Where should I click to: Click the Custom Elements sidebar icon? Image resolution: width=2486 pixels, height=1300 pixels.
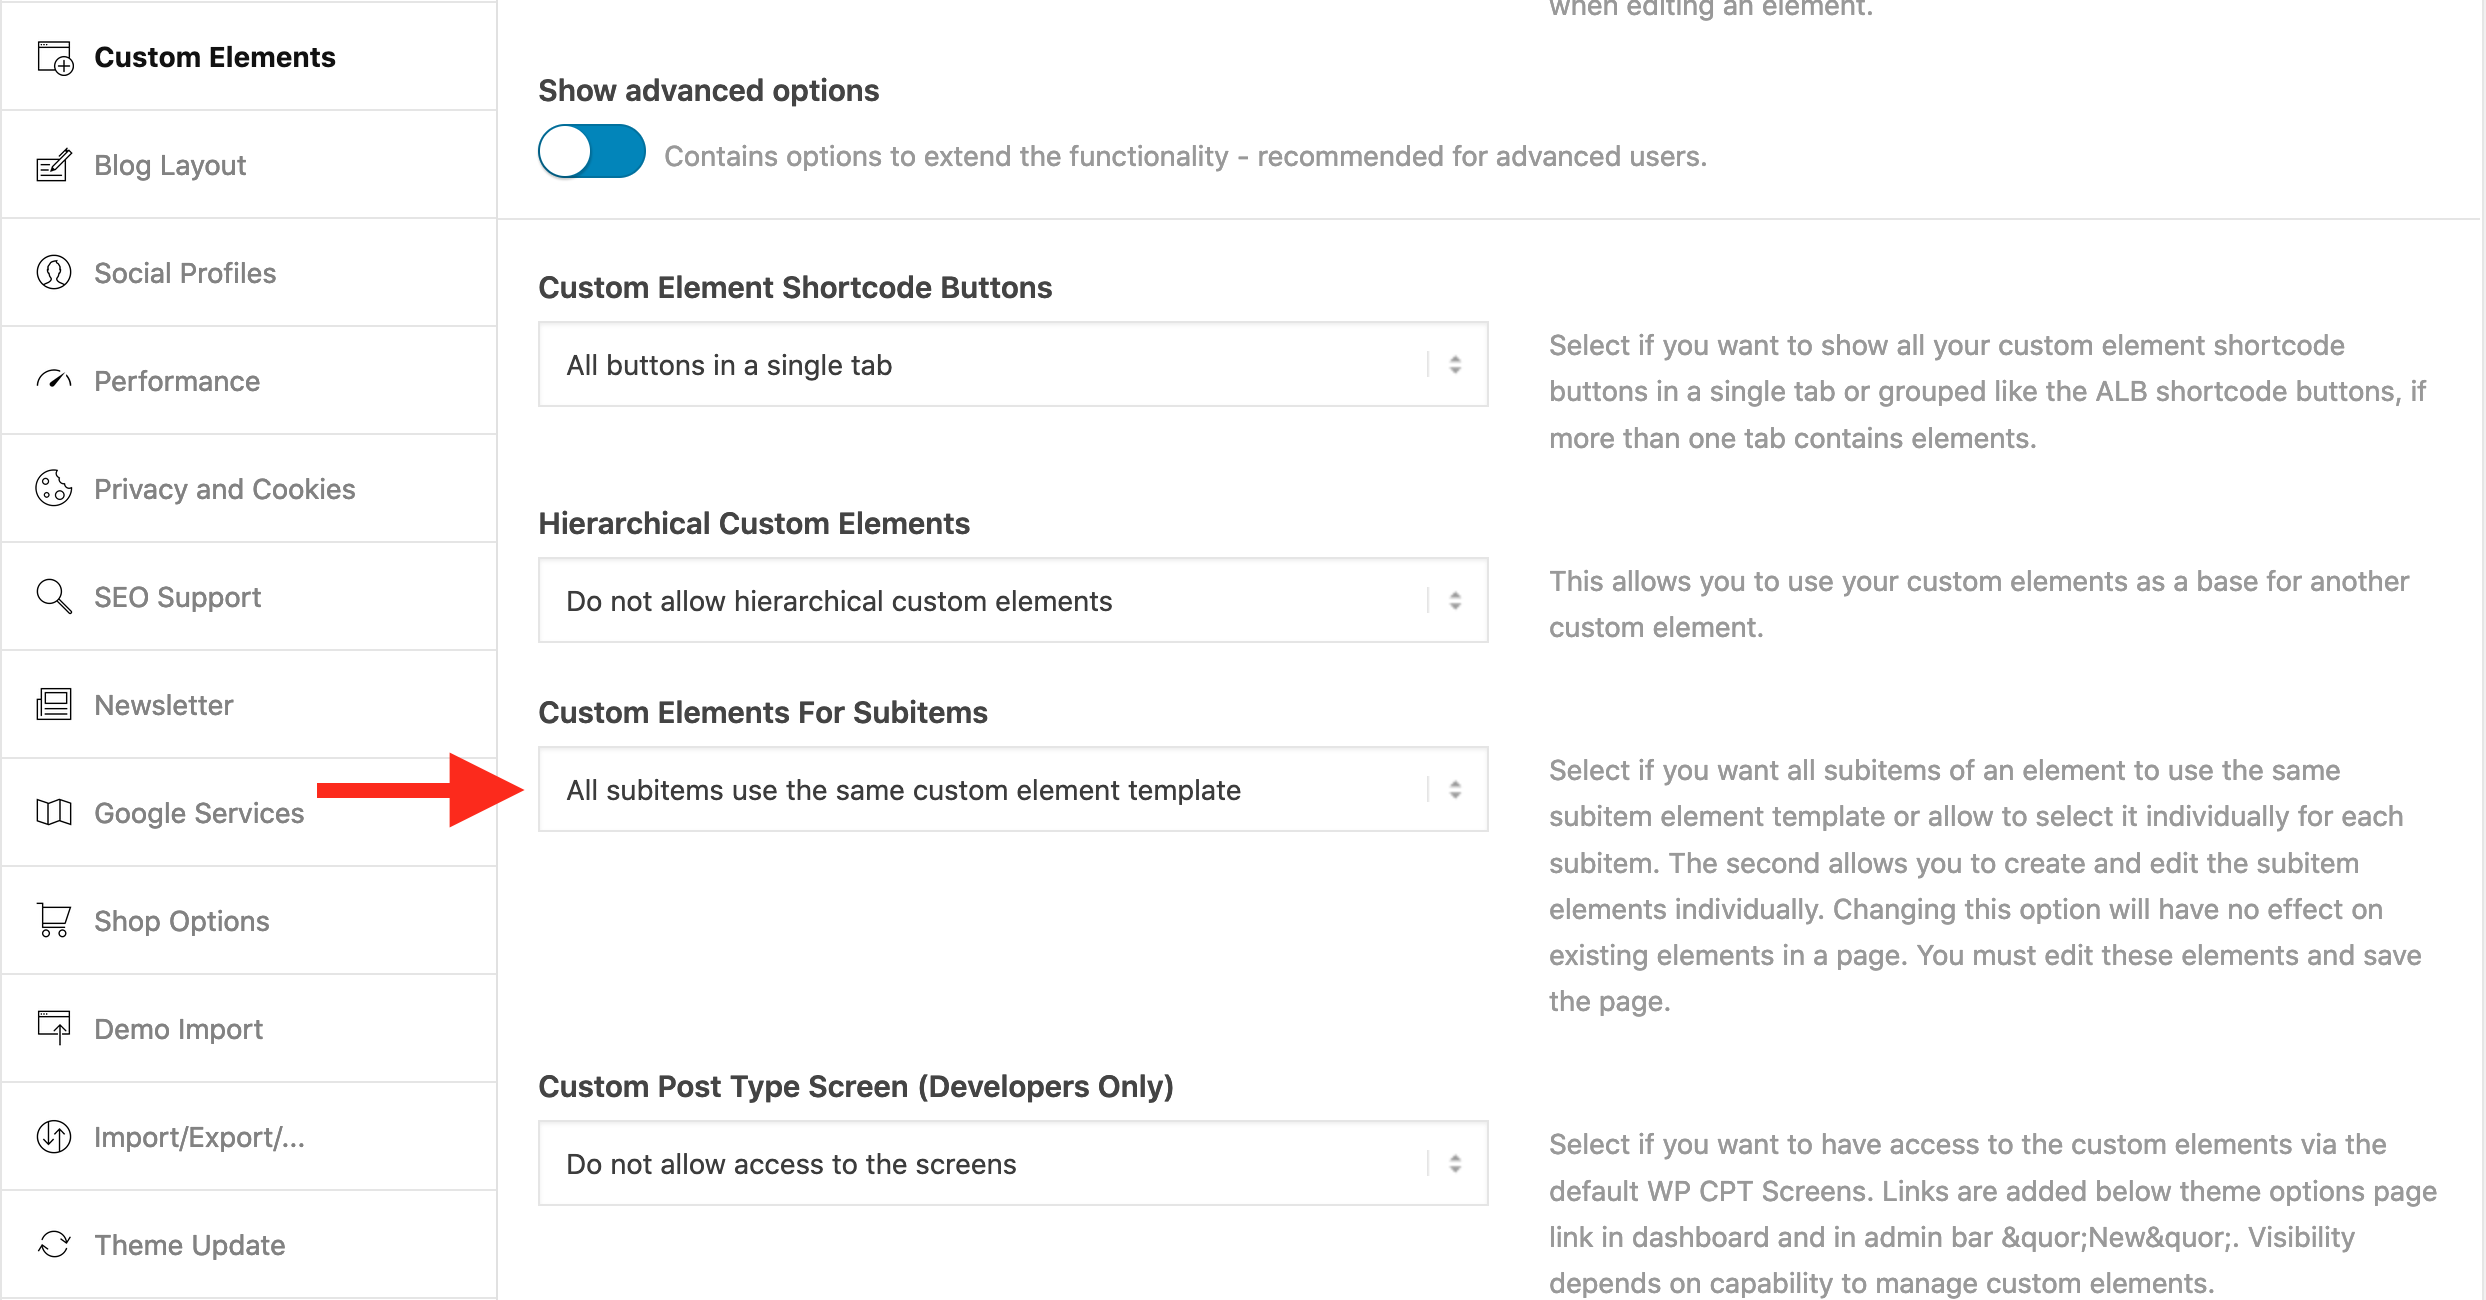click(55, 58)
